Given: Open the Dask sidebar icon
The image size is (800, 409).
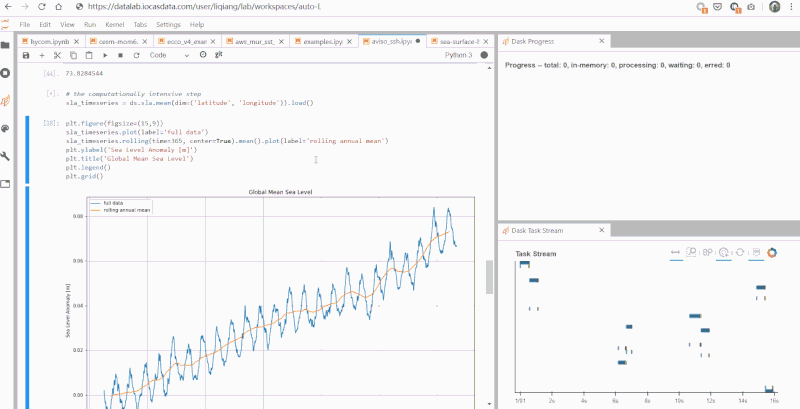Looking at the screenshot, I should click(x=5, y=100).
